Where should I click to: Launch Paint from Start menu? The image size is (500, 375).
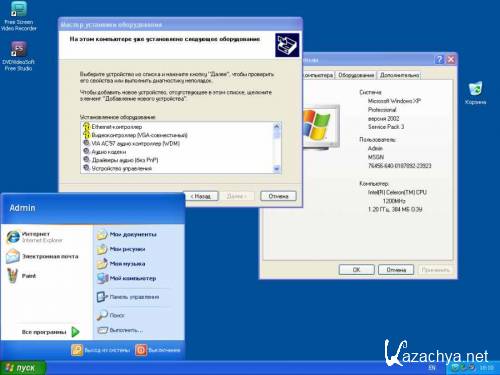coord(22,276)
